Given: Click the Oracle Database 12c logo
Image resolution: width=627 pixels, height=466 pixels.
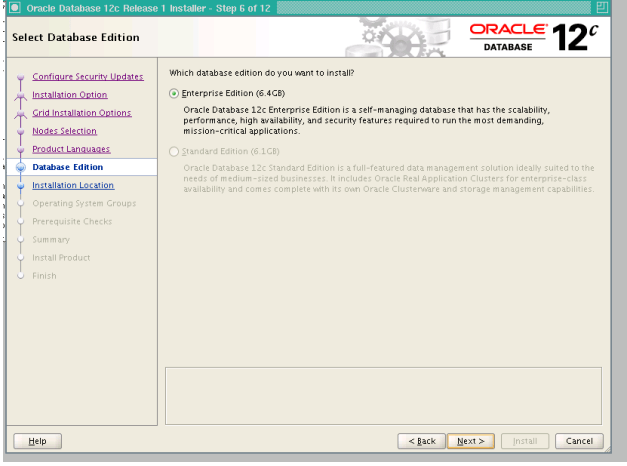Looking at the screenshot, I should tap(533, 37).
